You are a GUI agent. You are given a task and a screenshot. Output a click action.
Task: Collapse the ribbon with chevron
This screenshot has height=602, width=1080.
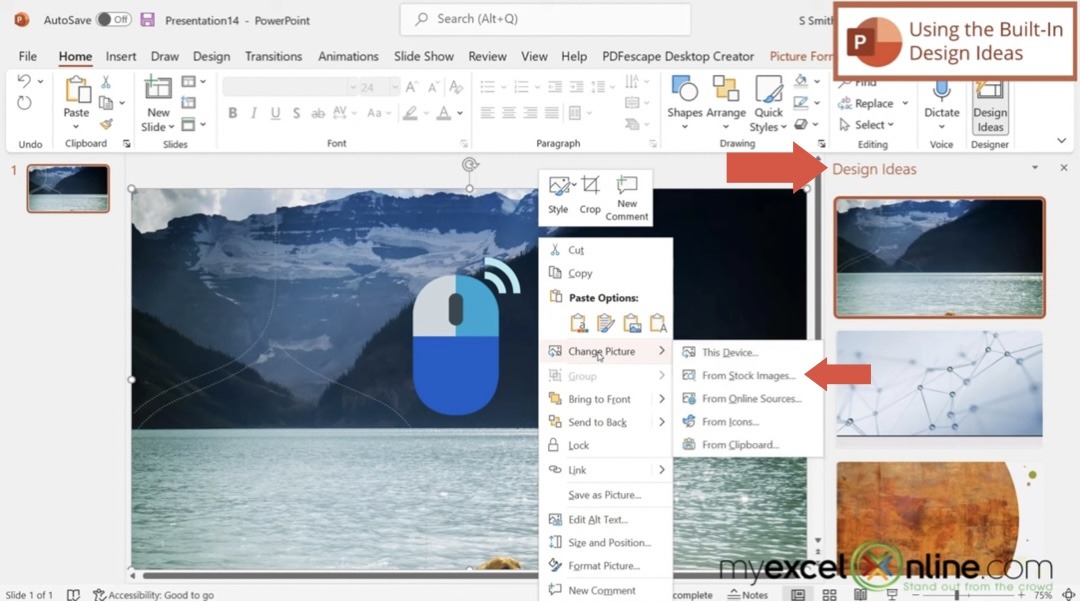[1061, 141]
